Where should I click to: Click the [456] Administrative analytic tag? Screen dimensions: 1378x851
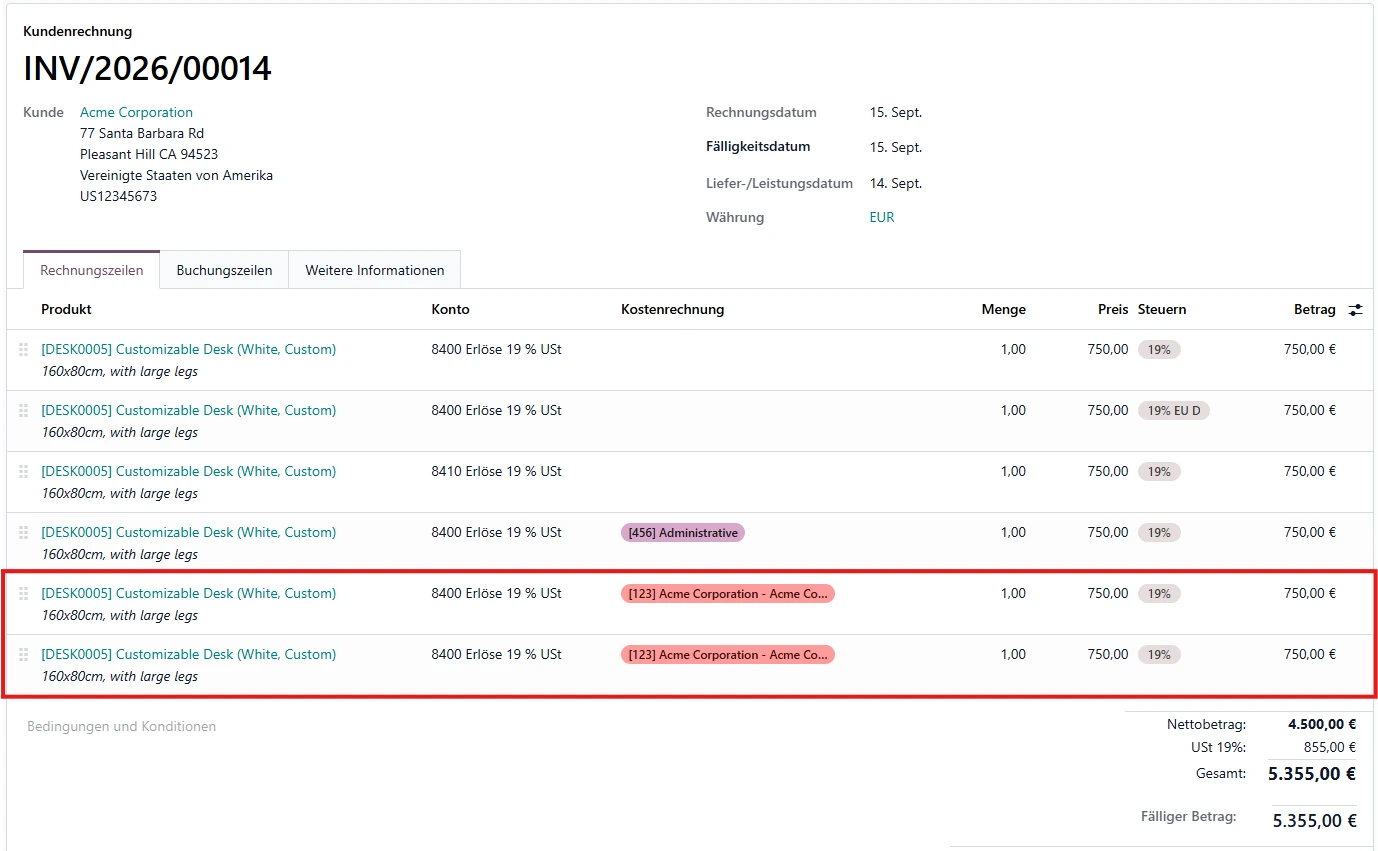click(683, 533)
